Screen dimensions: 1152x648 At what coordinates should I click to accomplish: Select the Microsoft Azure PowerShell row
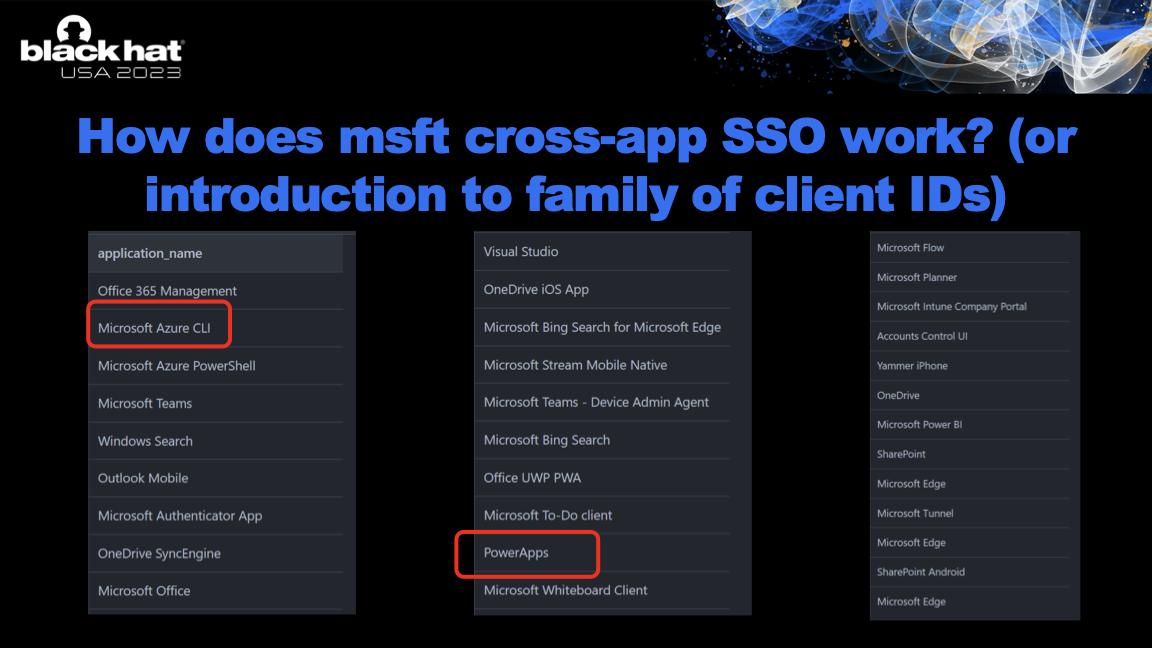point(216,366)
